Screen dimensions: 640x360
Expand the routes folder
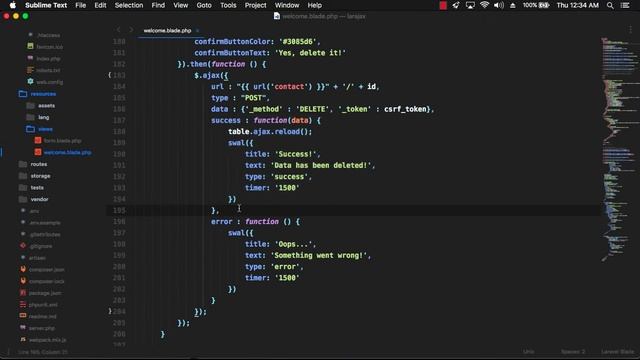[23, 164]
